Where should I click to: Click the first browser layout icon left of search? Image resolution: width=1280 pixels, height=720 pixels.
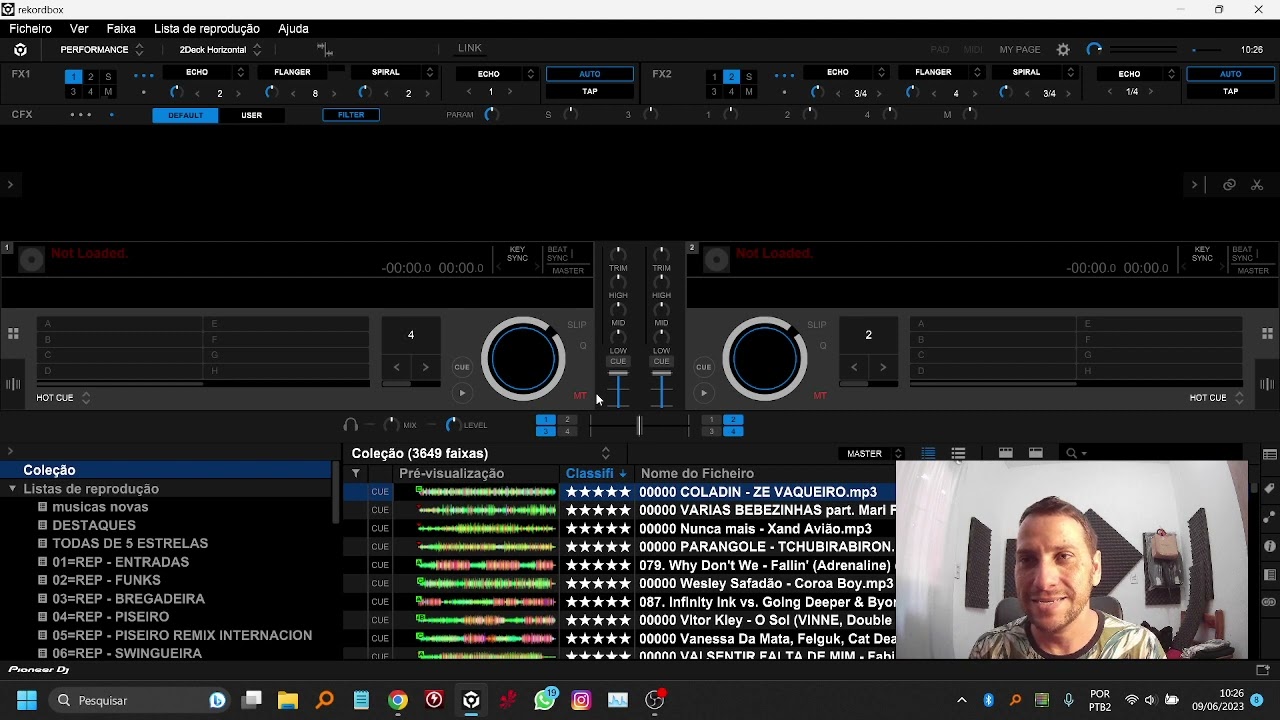click(1006, 453)
